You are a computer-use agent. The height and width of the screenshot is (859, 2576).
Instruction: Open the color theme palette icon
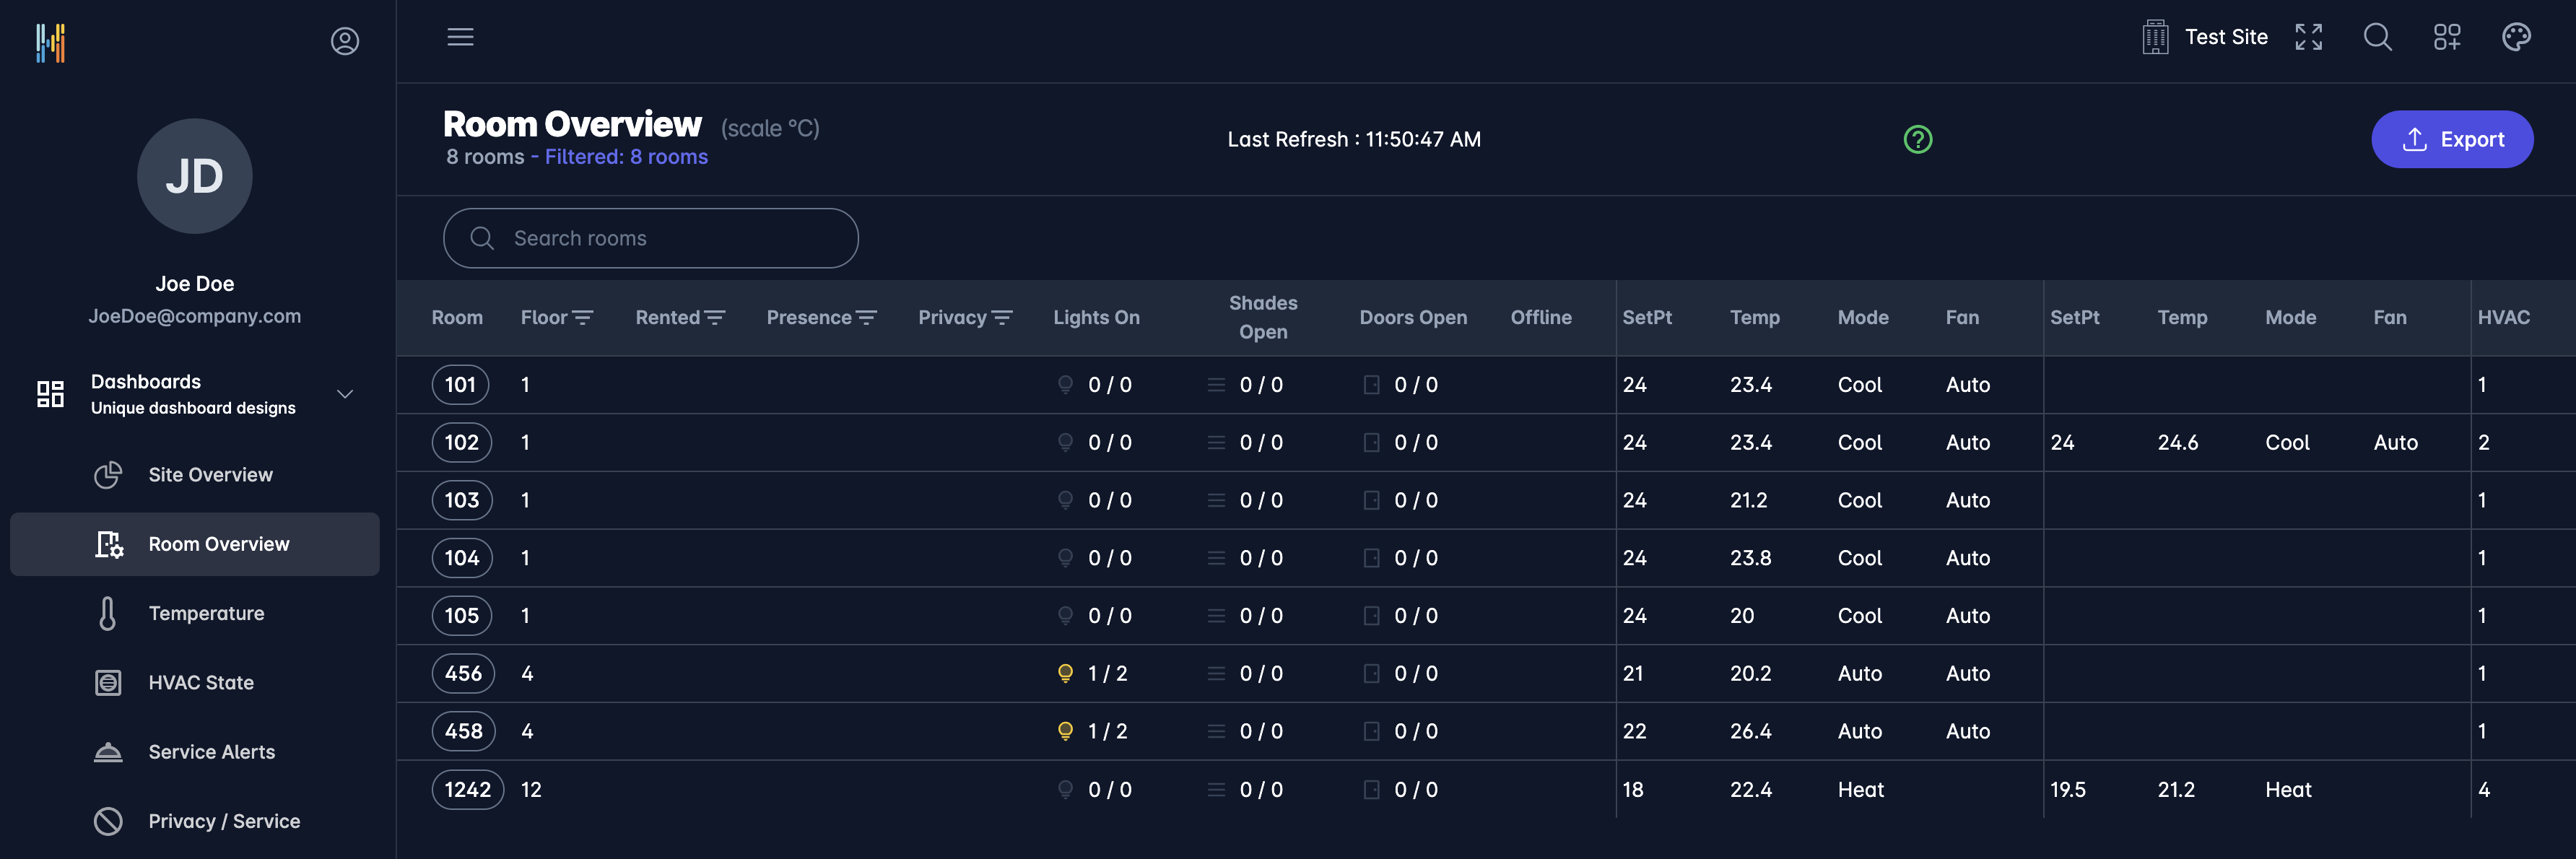click(x=2516, y=38)
